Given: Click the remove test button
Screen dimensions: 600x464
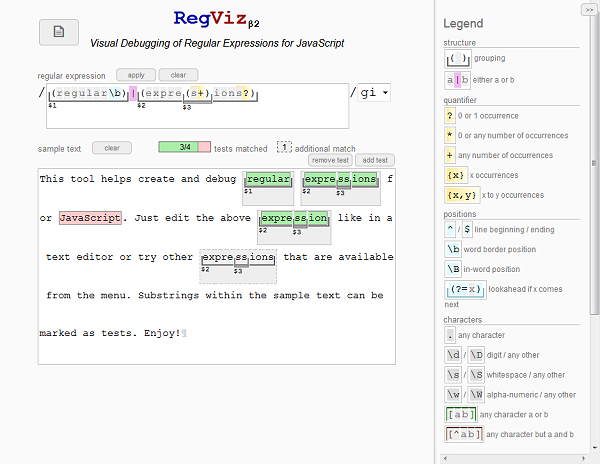Looking at the screenshot, I should 331,160.
